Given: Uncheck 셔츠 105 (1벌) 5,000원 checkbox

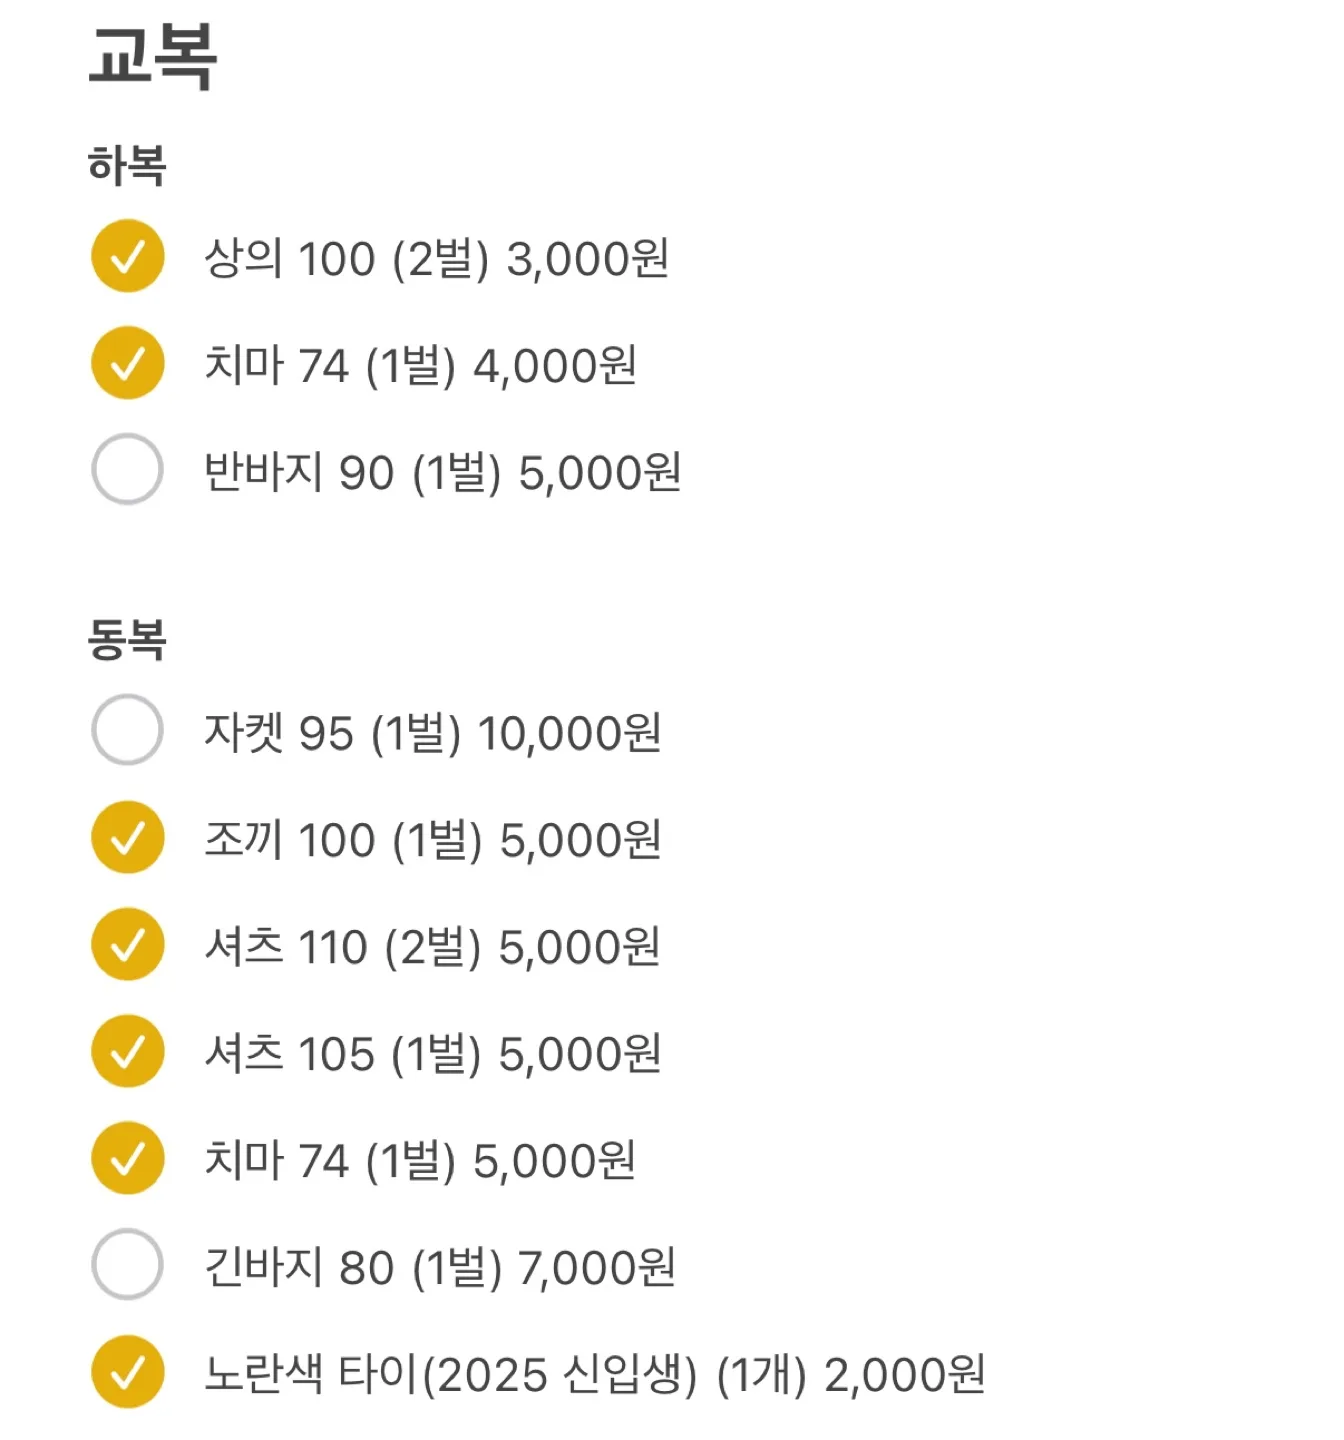Looking at the screenshot, I should (x=127, y=1051).
